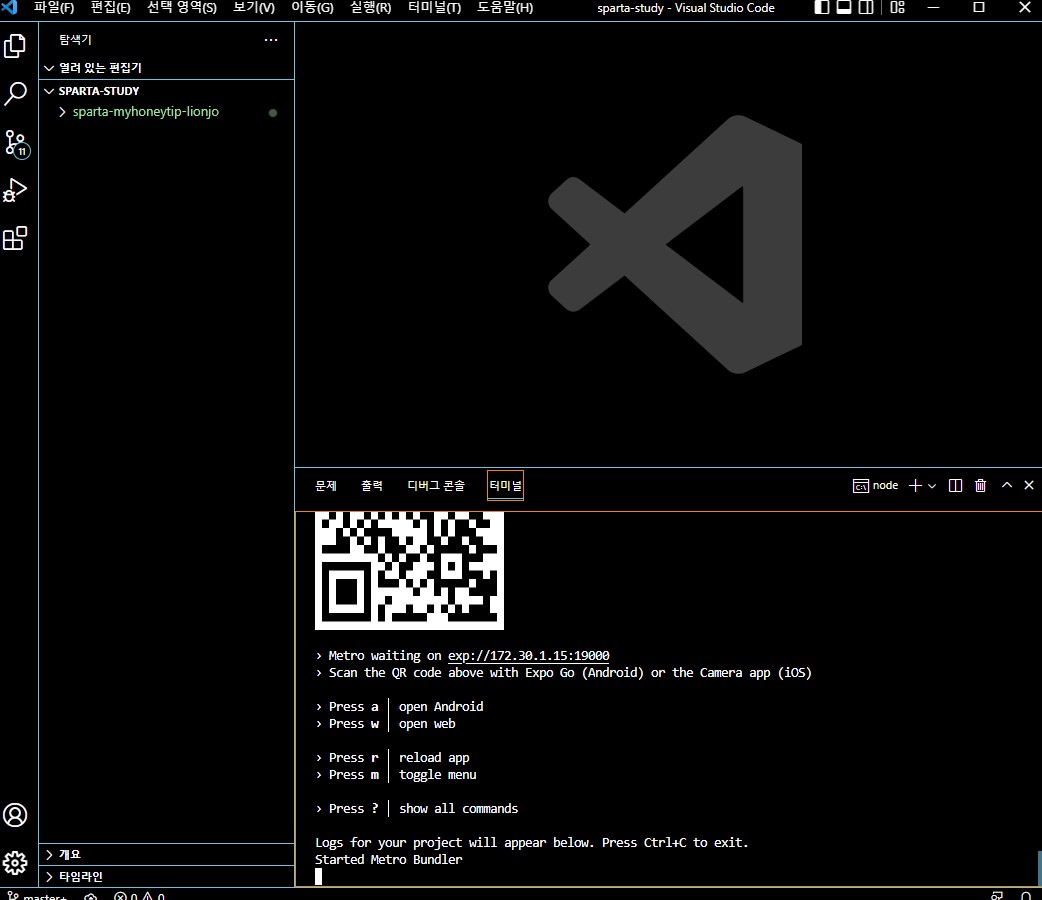Screen dimensions: 1042x900
Task: Kill the terminal with trash icon
Action: (980, 486)
